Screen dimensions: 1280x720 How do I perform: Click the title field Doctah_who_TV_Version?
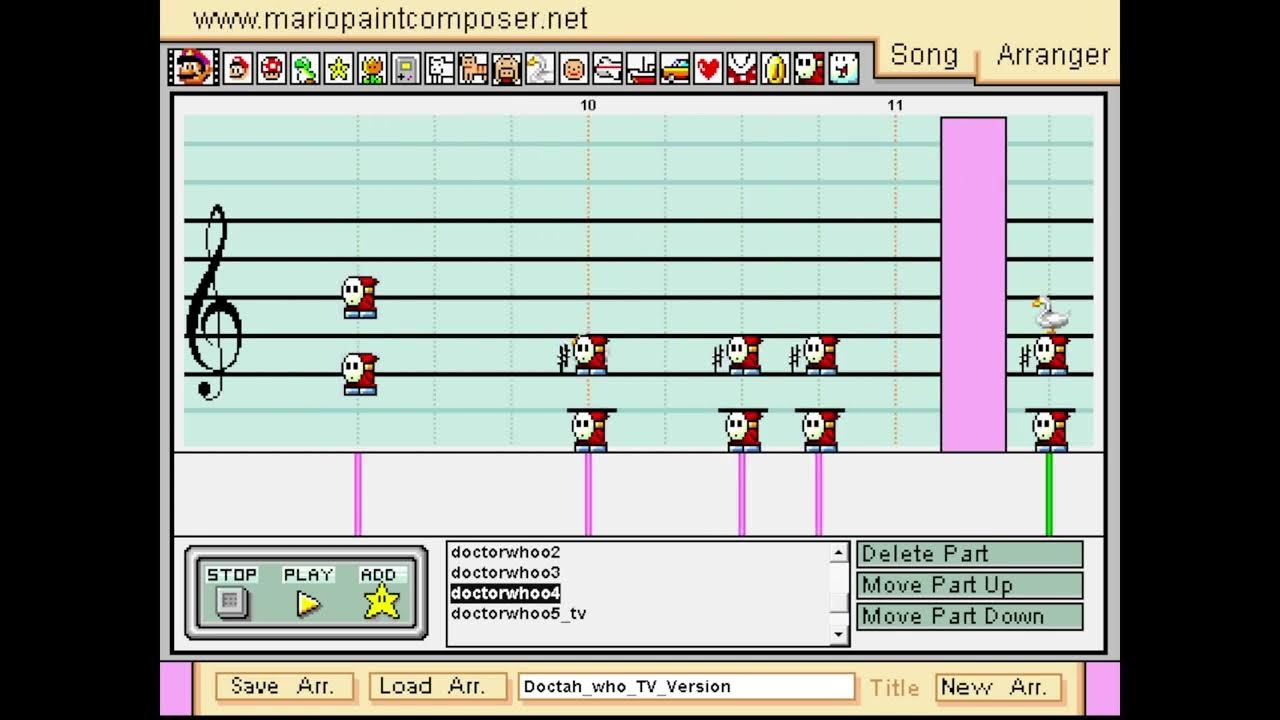(x=686, y=687)
